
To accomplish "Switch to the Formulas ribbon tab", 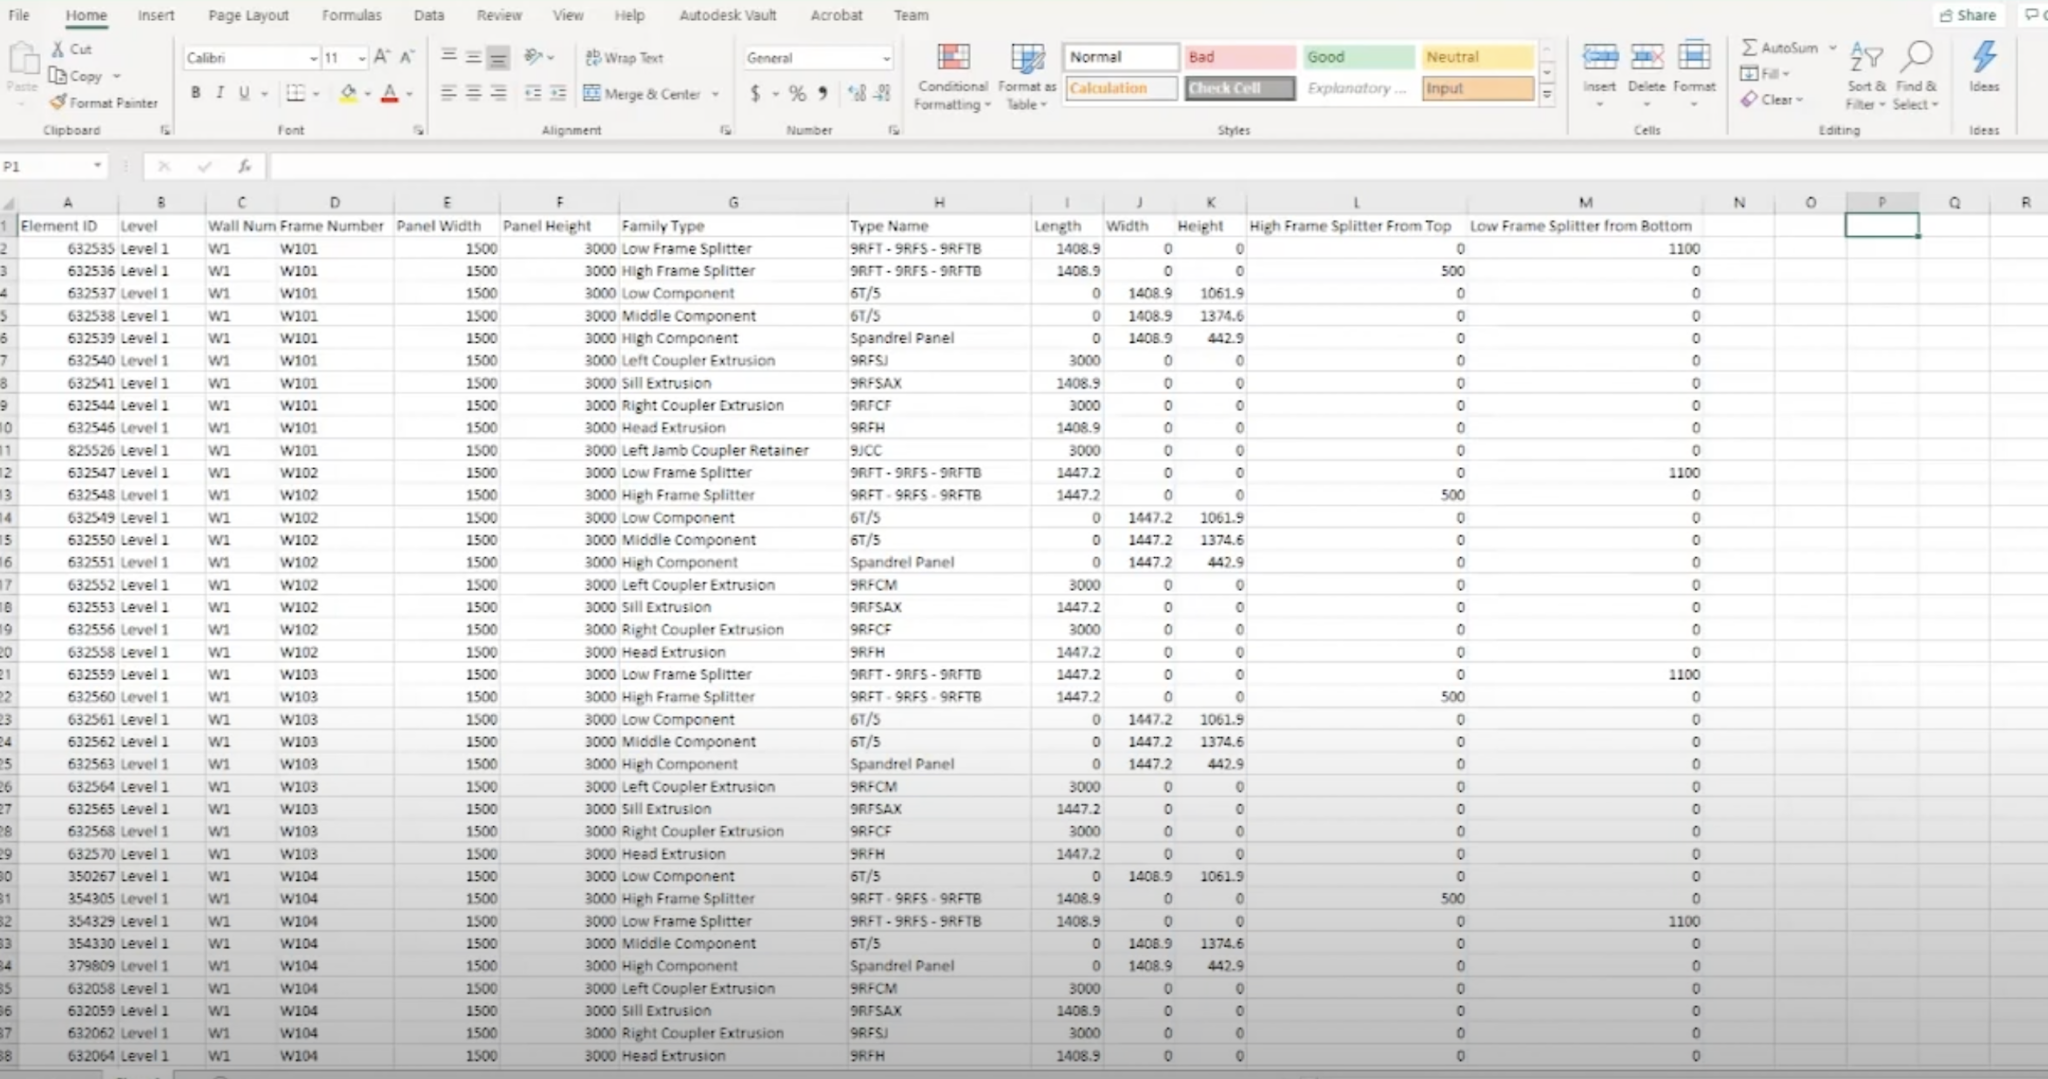I will pos(352,15).
